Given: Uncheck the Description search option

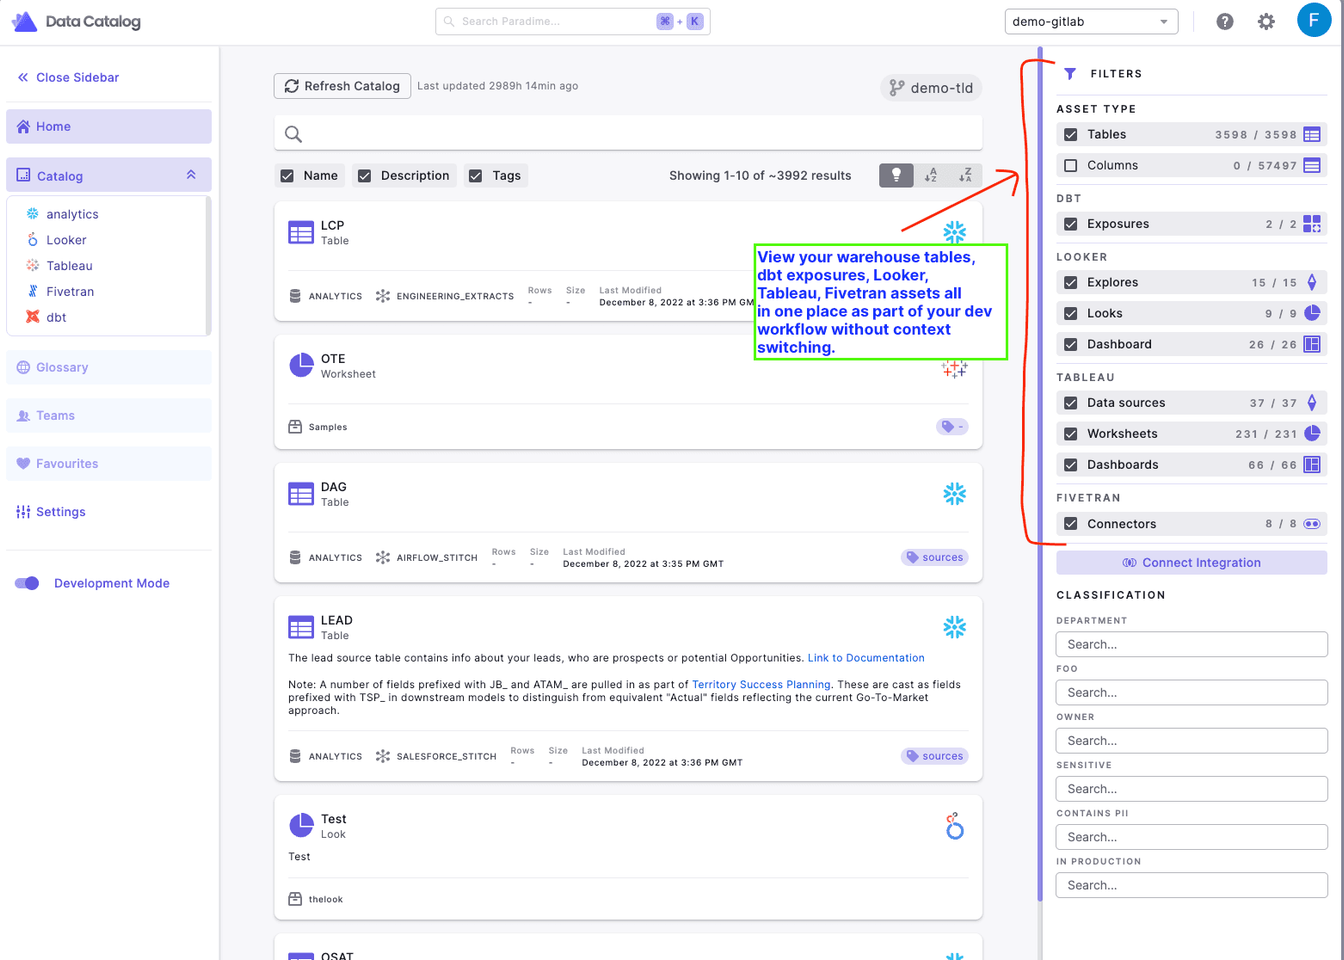Looking at the screenshot, I should tap(365, 176).
